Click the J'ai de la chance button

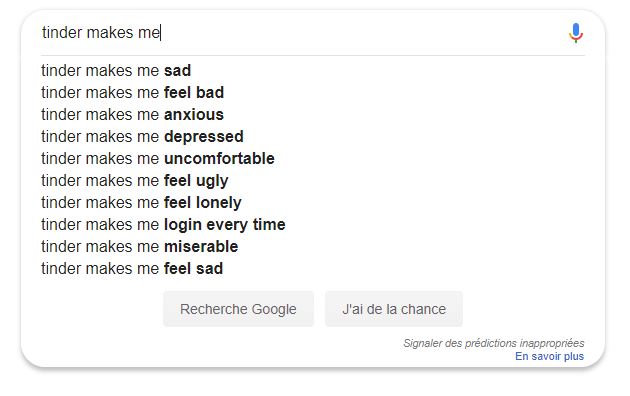pos(394,309)
